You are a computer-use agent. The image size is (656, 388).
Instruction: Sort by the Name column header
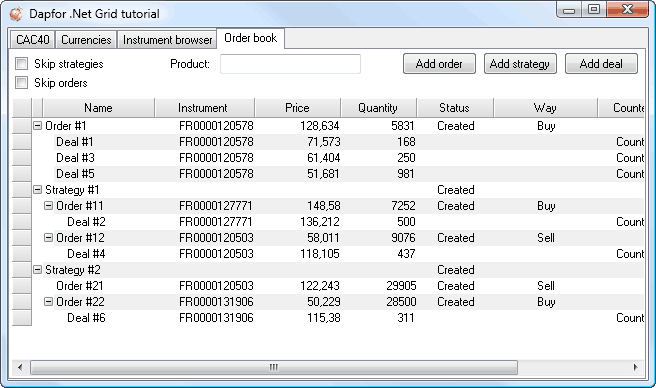coord(98,108)
